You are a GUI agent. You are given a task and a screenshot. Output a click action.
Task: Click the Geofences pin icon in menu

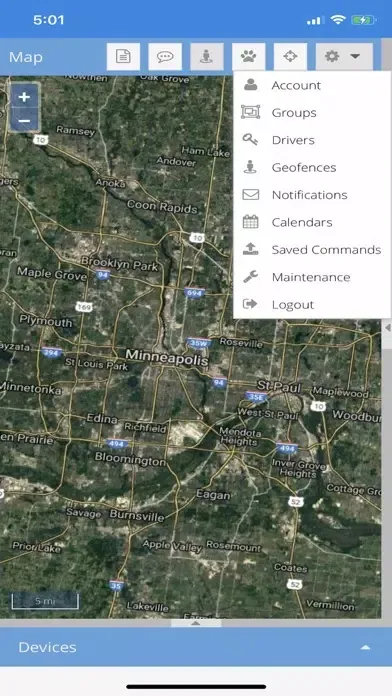coord(250,167)
